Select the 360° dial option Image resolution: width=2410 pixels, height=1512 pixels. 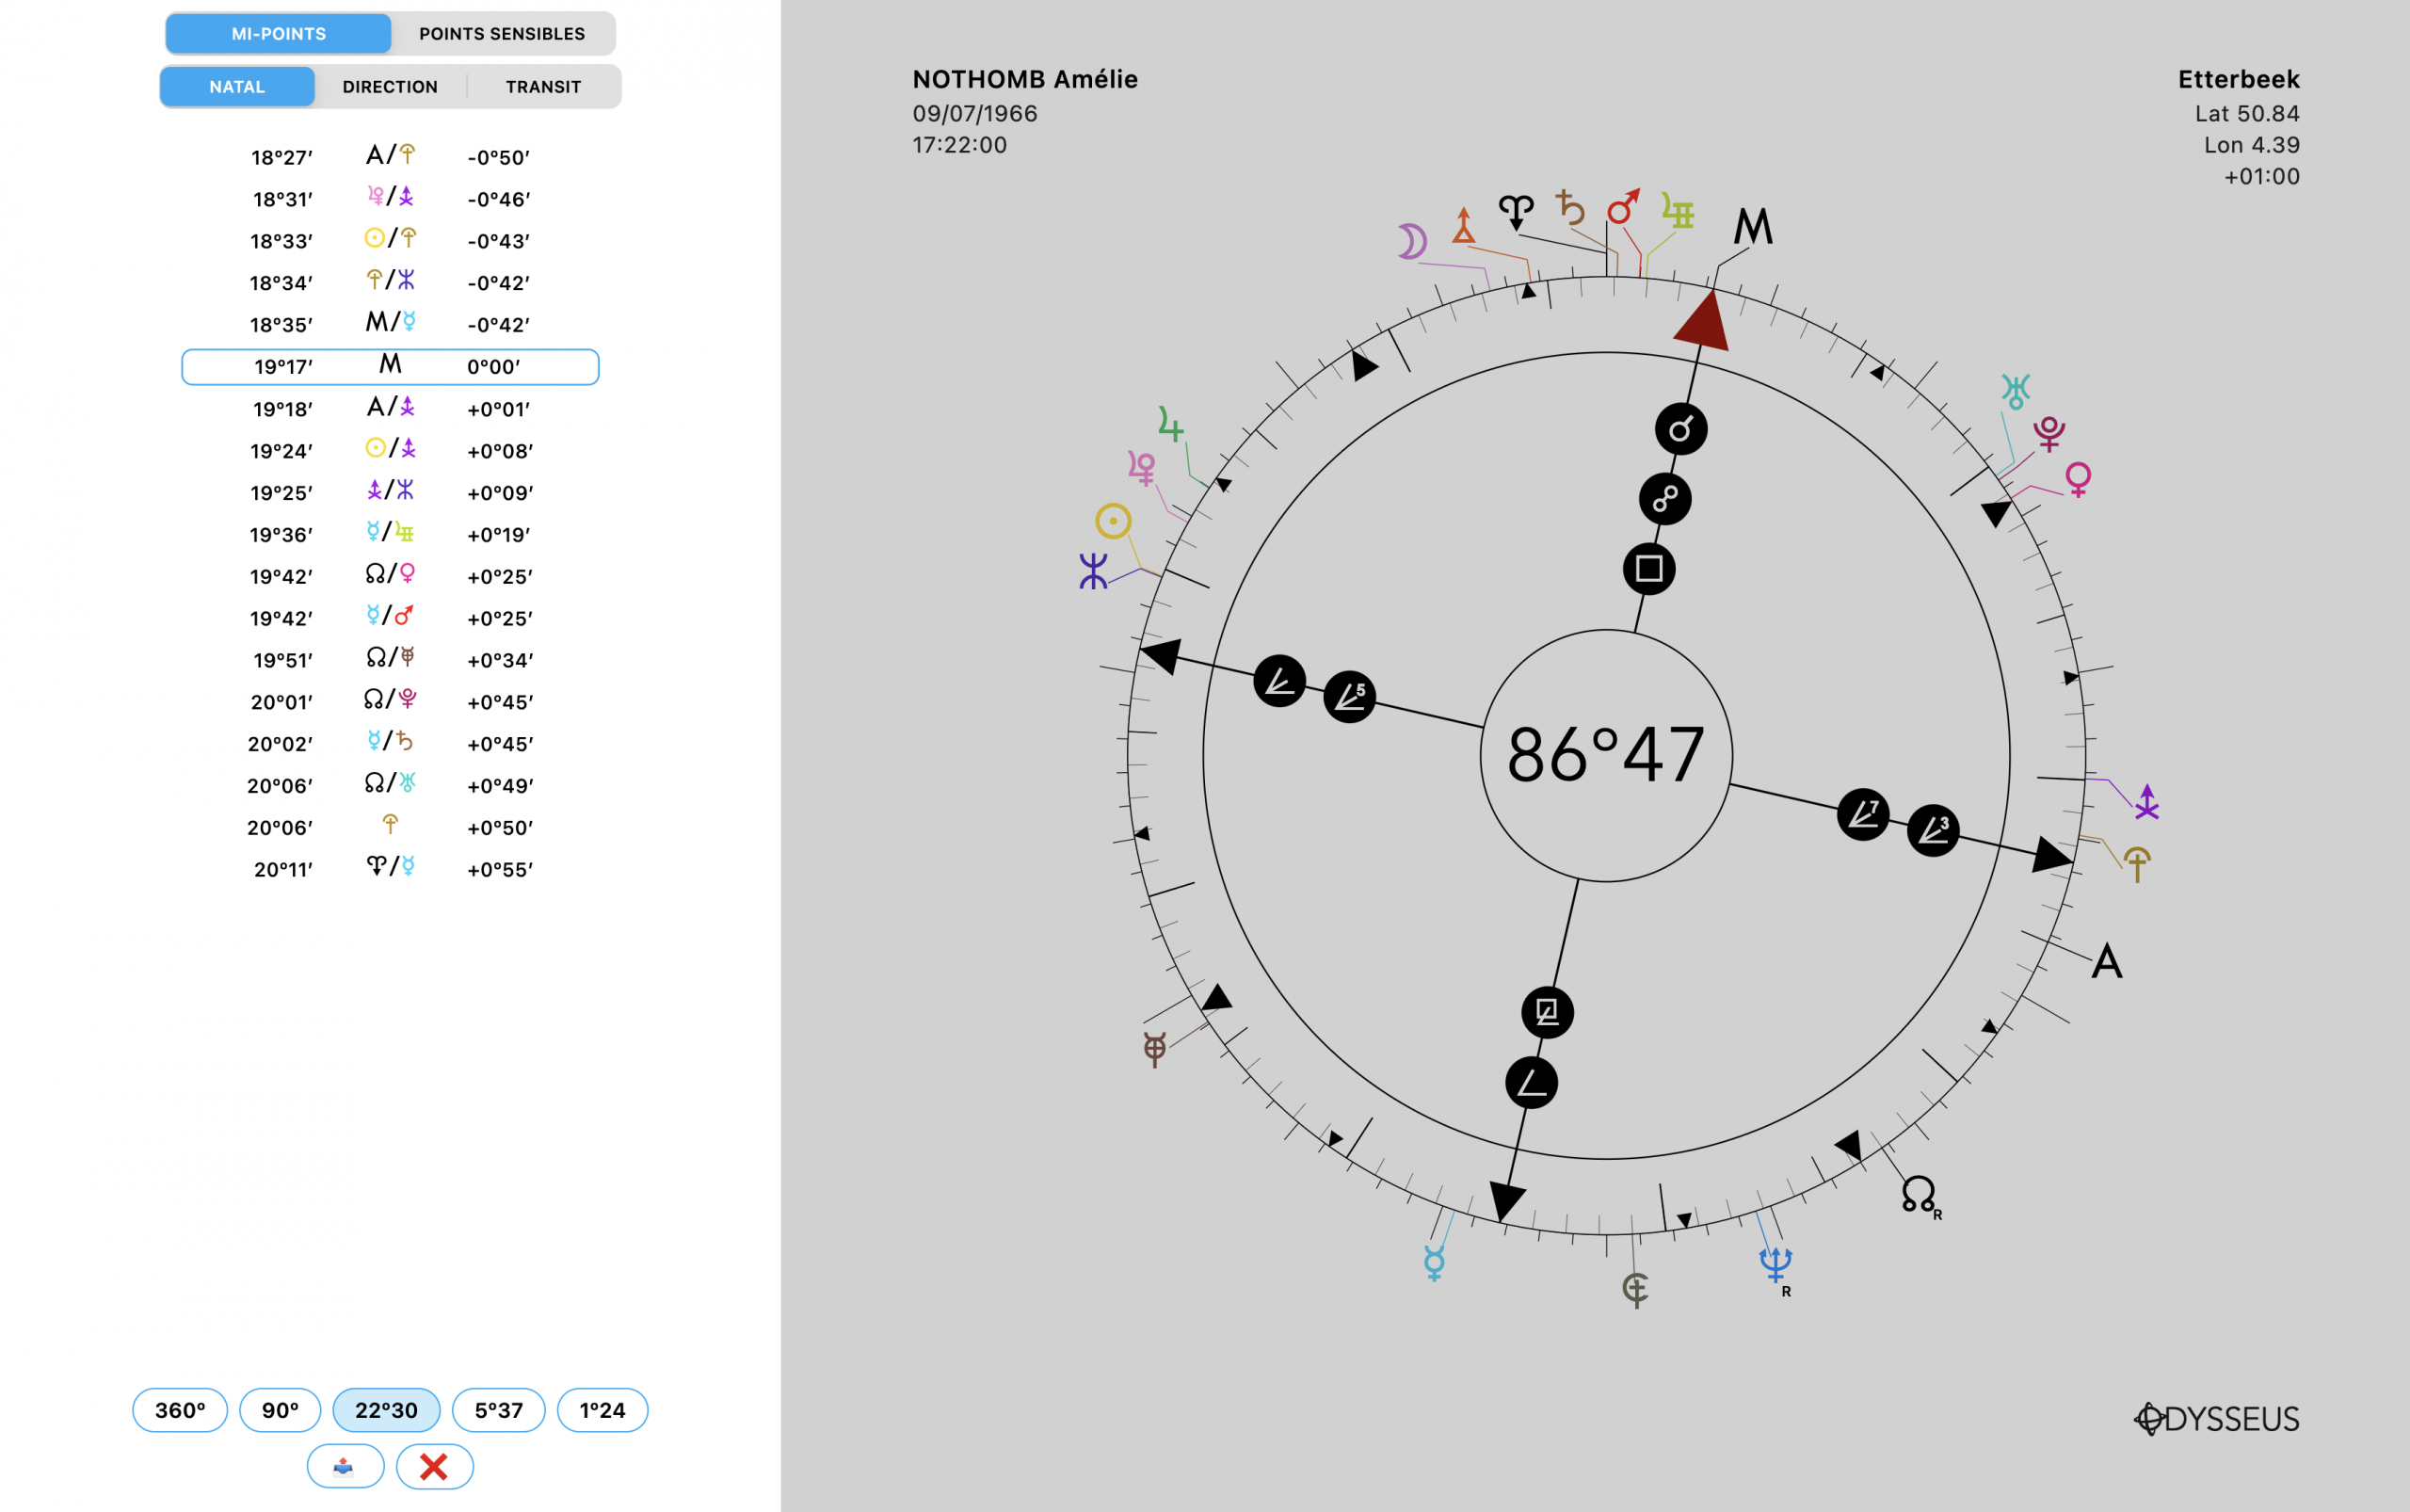(x=180, y=1410)
